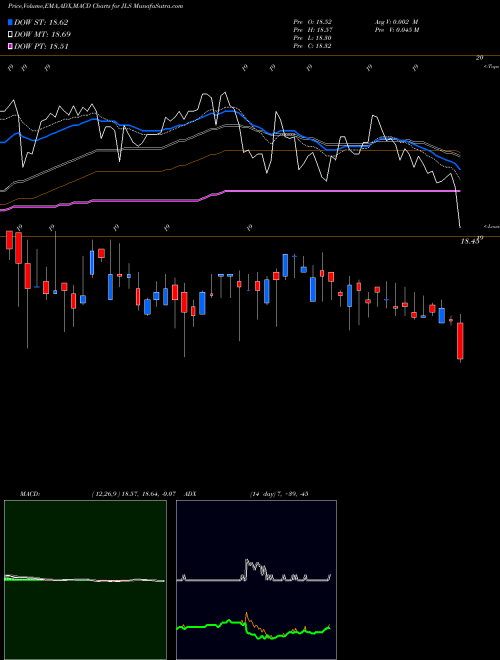
Task: Click the '20' upper price axis label
Action: 479,58
